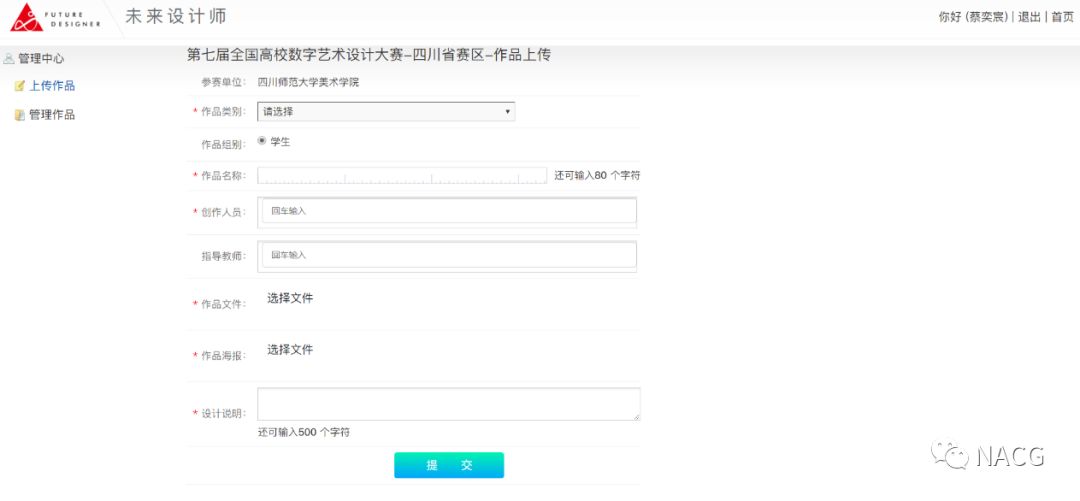1080x501 pixels.
Task: Click the username 蔡奕宸 in header
Action: pyautogui.click(x=989, y=17)
